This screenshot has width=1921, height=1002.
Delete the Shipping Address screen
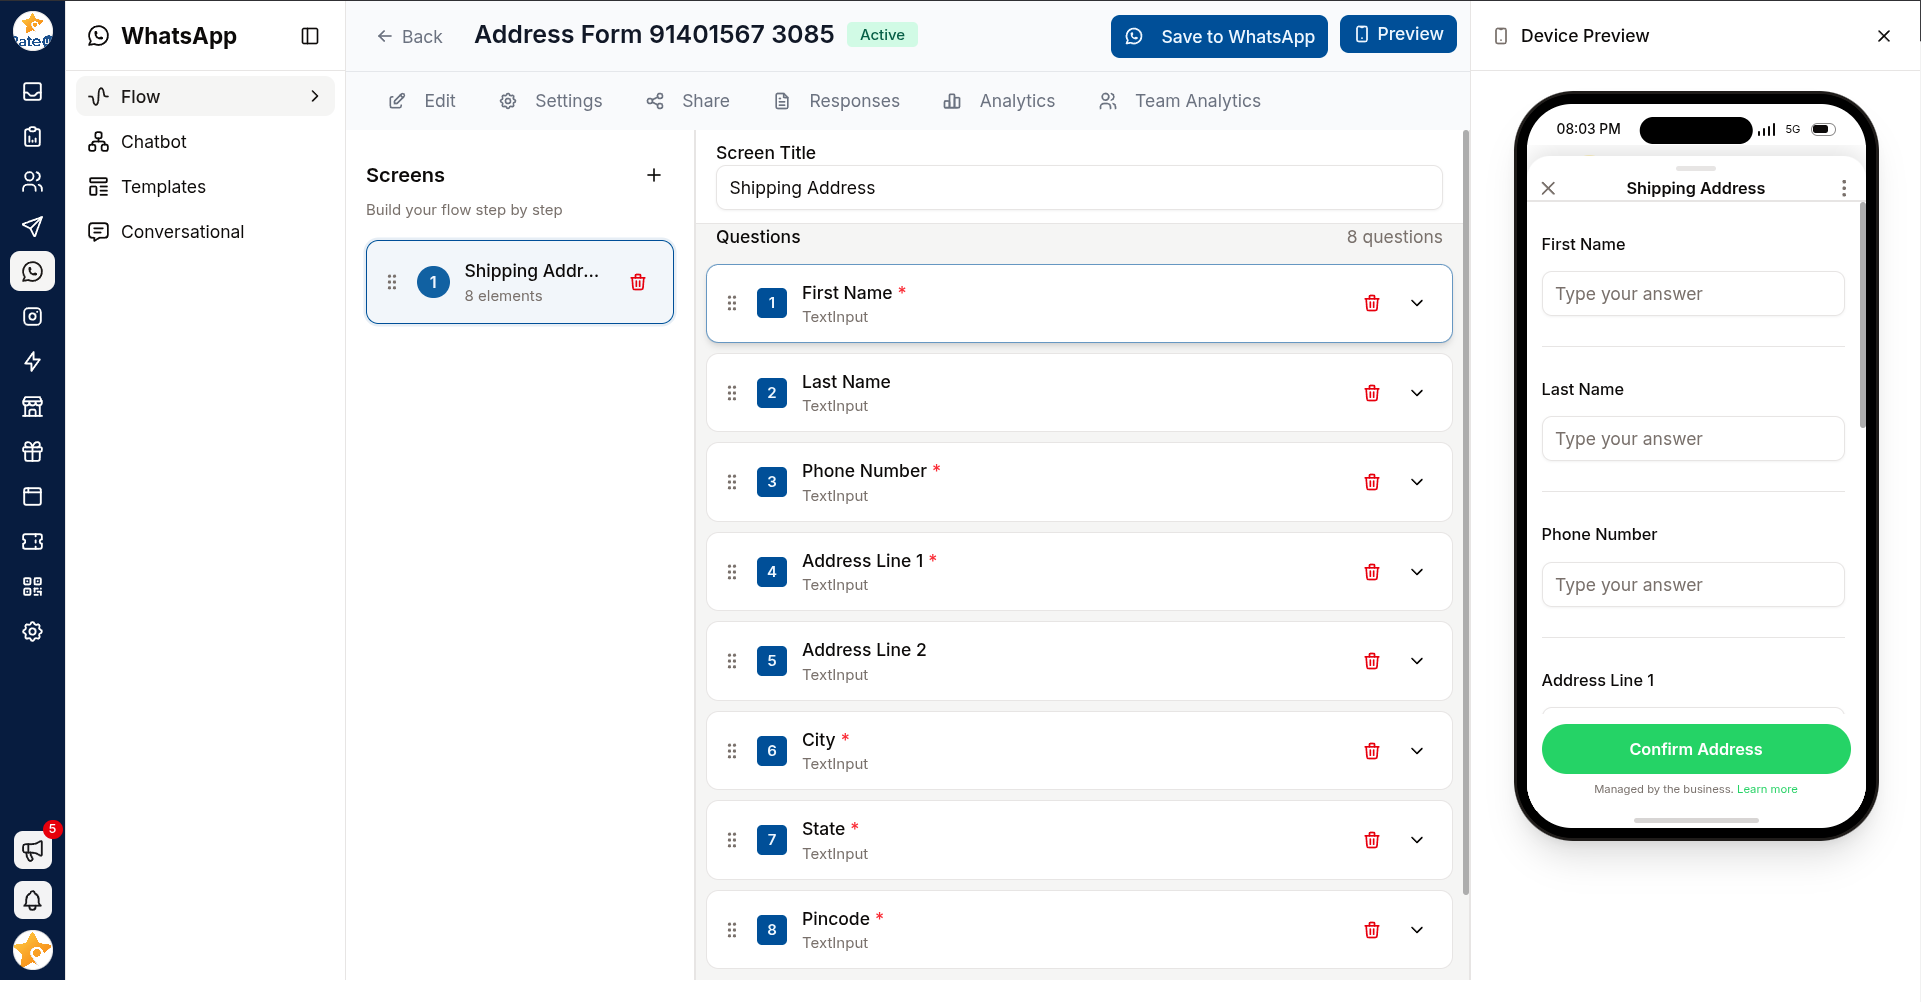[638, 282]
